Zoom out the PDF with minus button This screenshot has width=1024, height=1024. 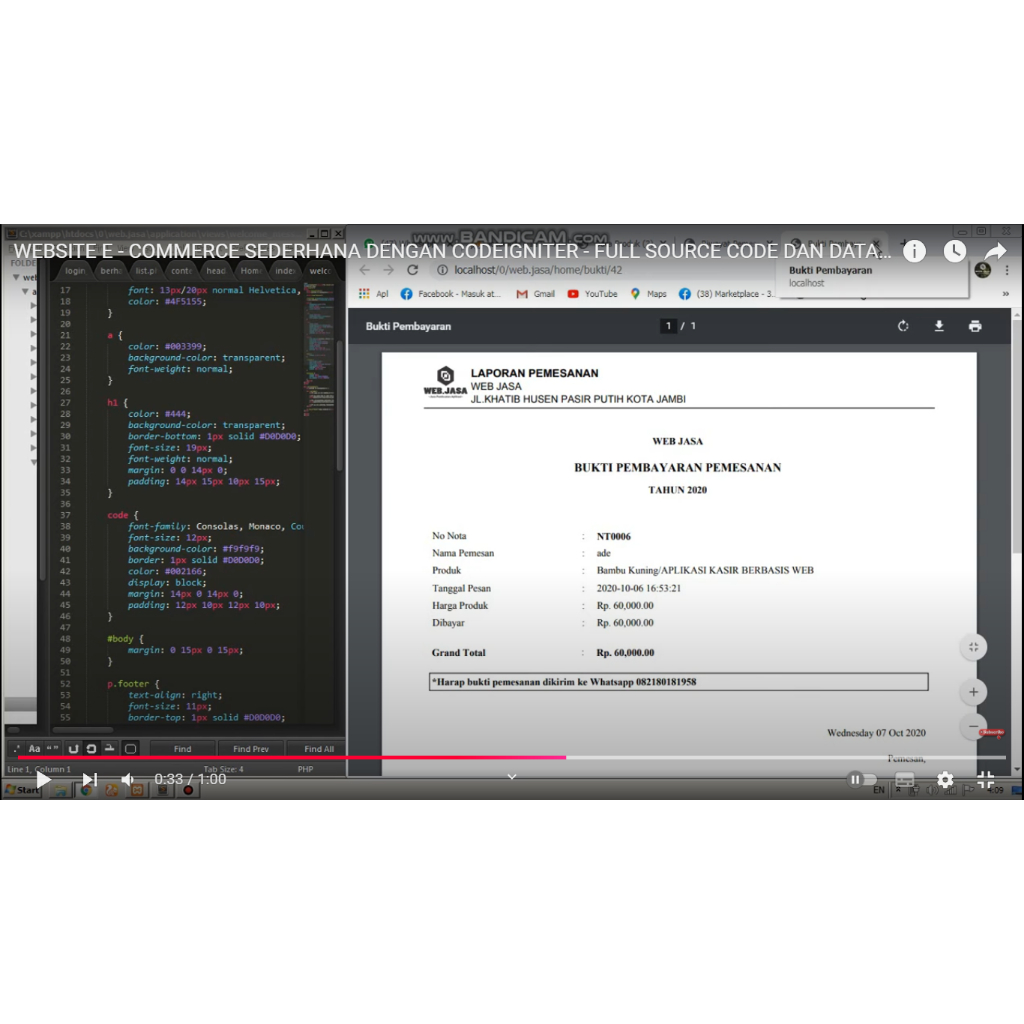click(974, 726)
